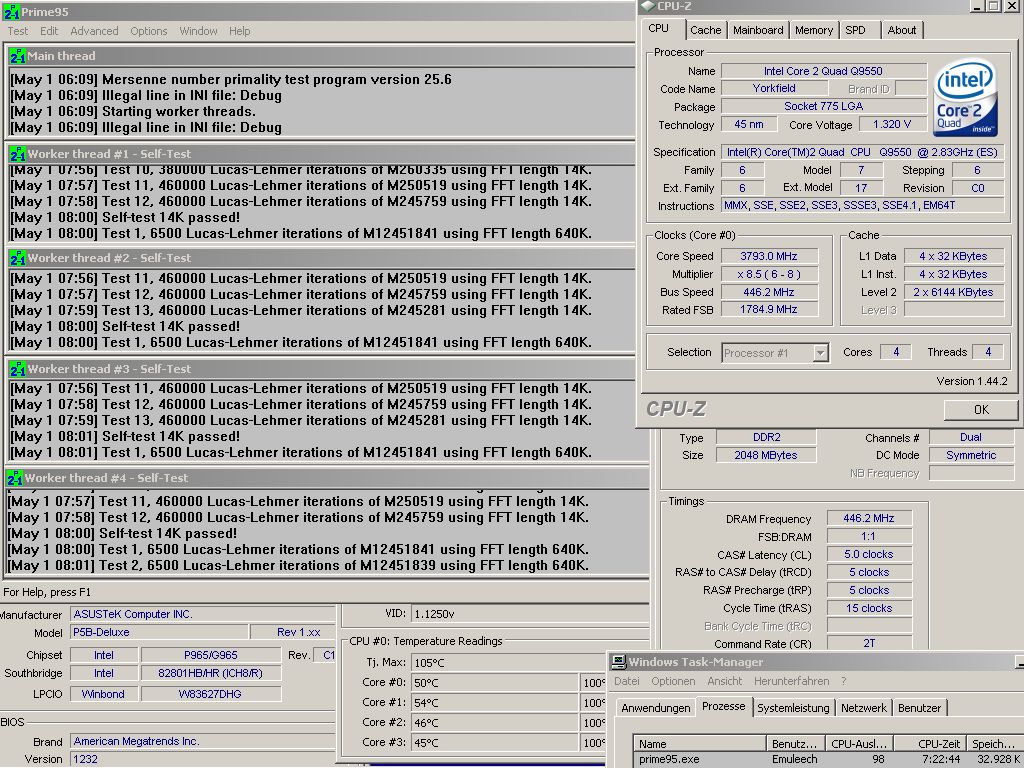Open the Options menu in Prime95

[x=148, y=31]
